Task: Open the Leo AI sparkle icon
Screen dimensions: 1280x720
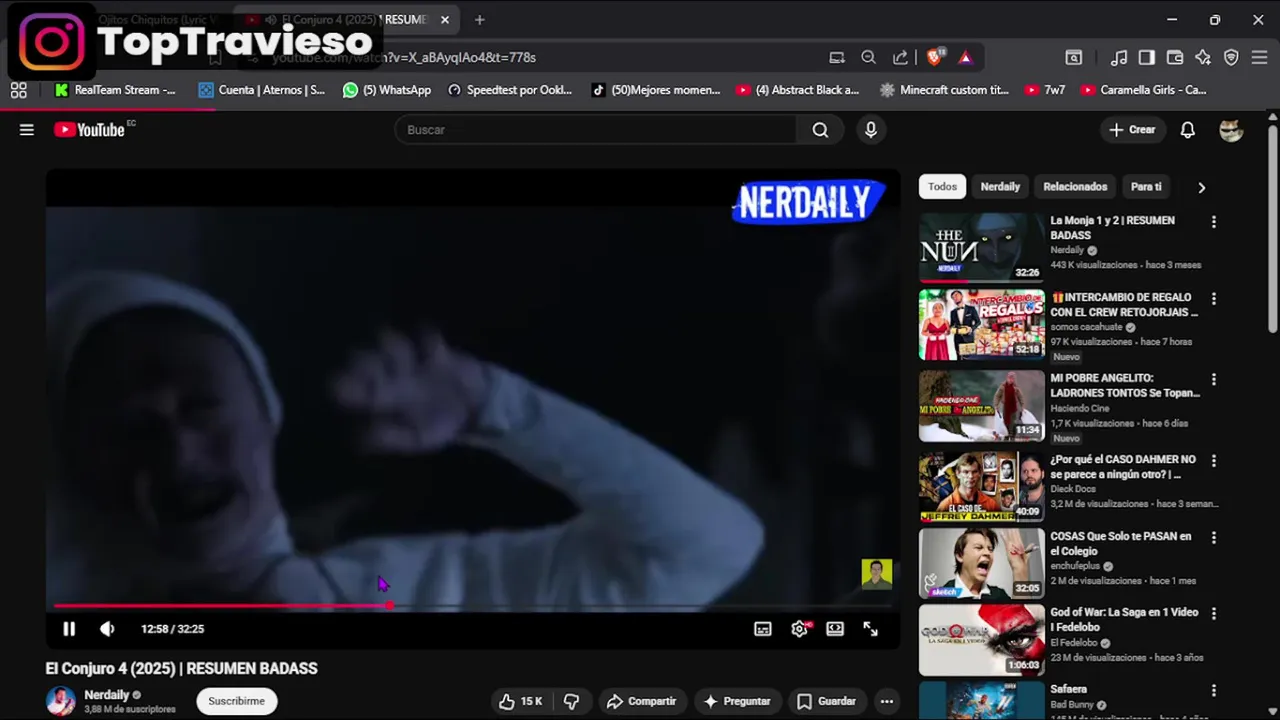Action: coord(1203,58)
